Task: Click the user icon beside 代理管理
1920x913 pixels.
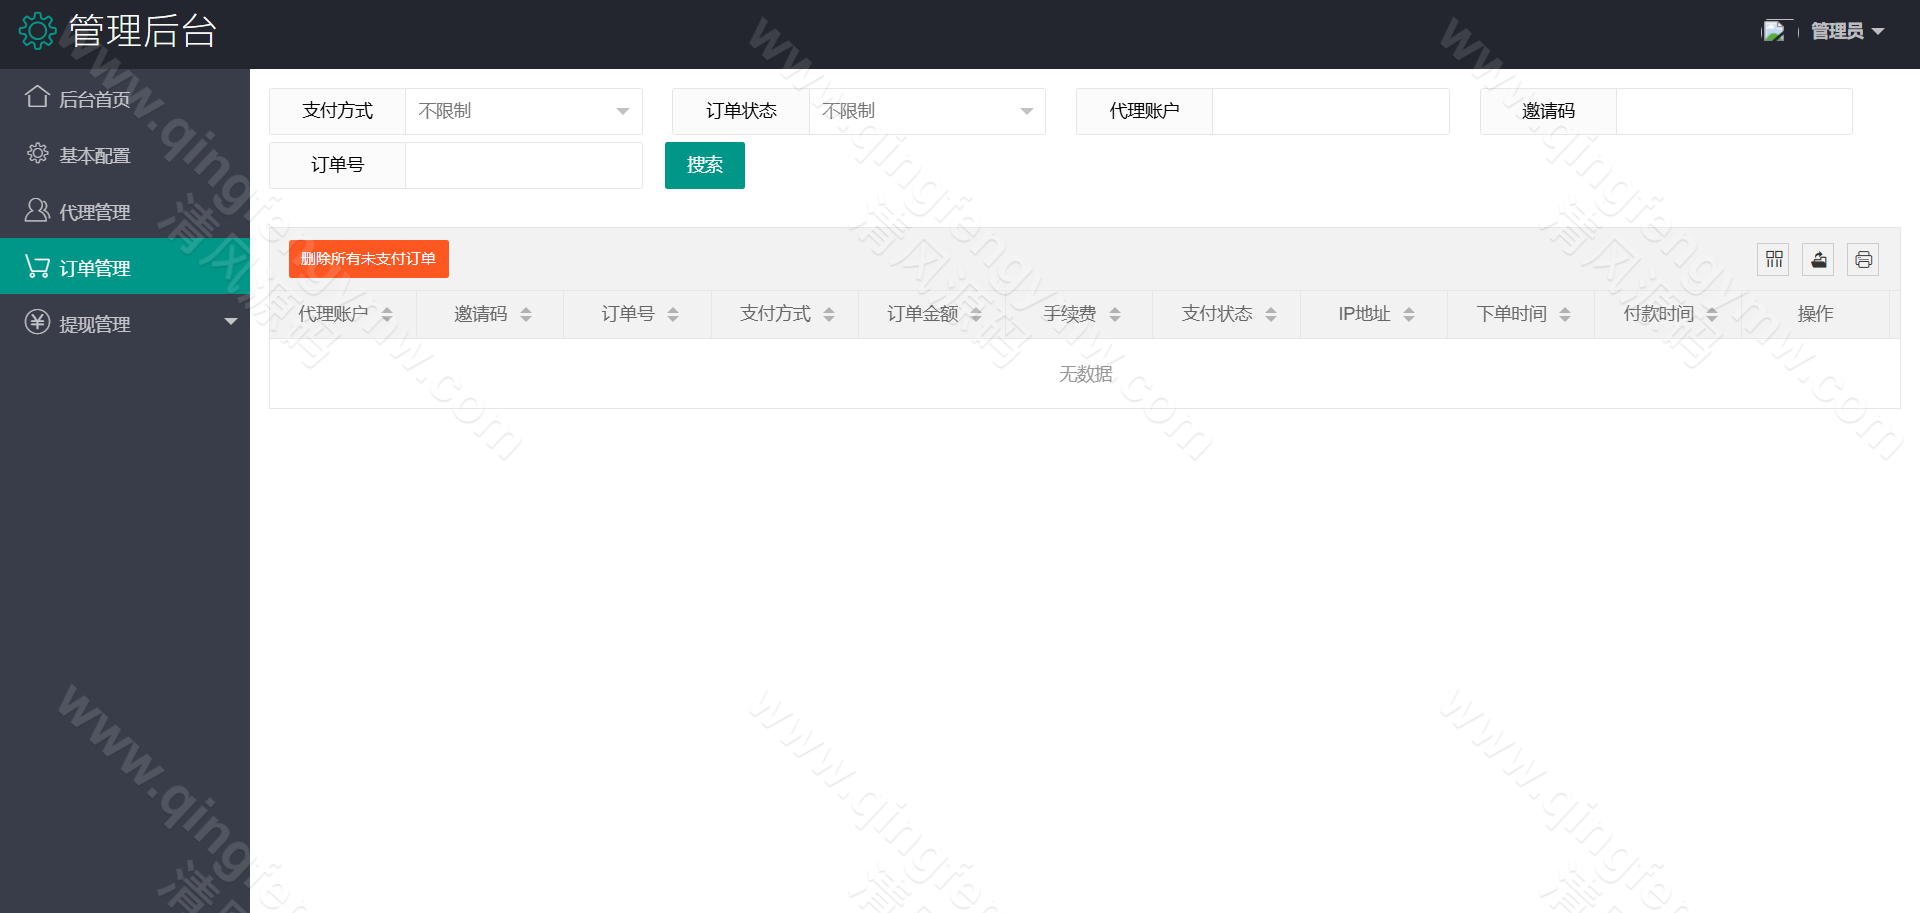Action: point(37,210)
